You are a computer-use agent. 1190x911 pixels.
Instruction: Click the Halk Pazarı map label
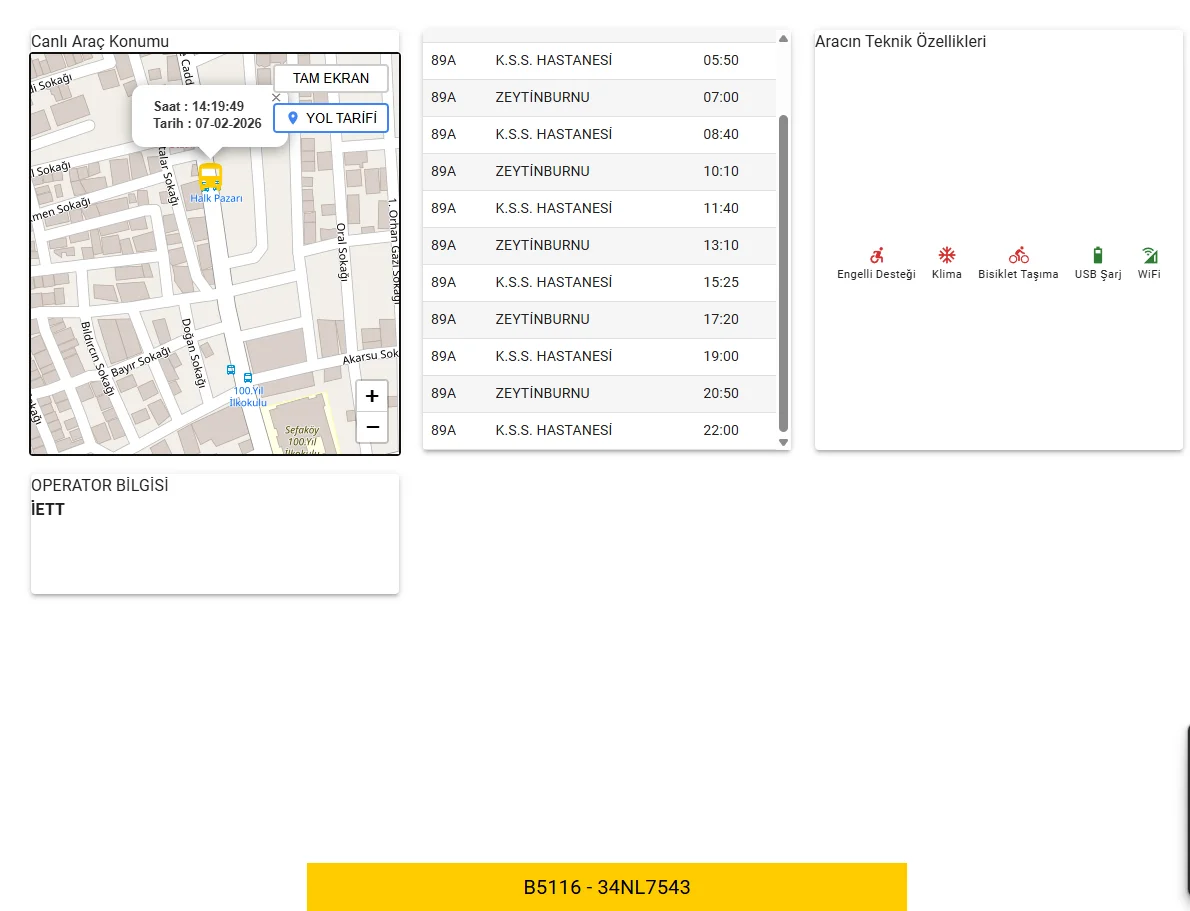coord(216,199)
